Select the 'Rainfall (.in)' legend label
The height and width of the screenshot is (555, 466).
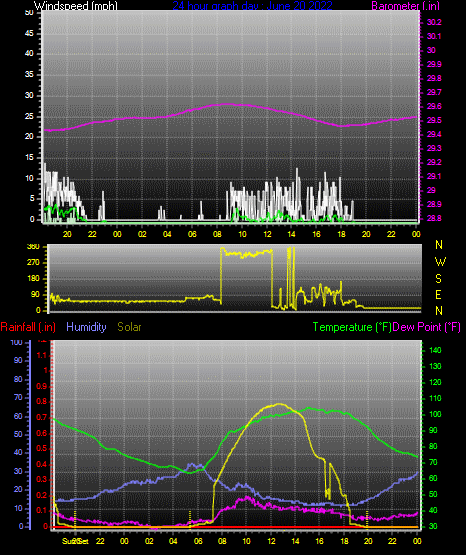click(x=28, y=327)
